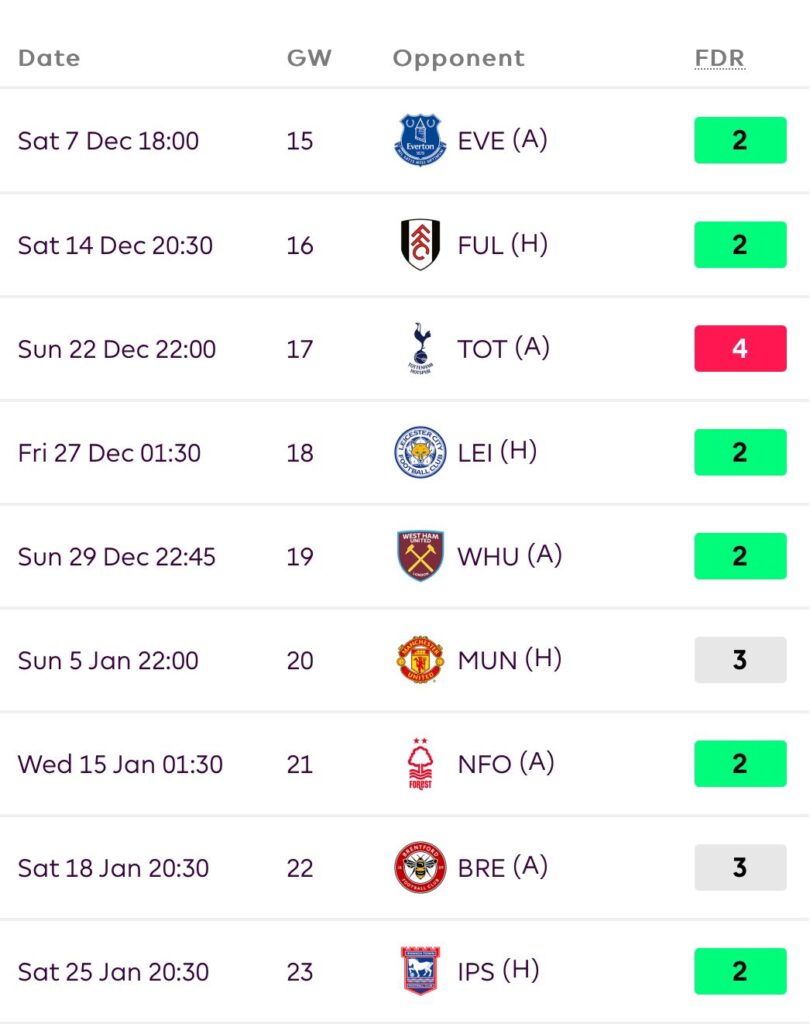
Task: Select the Sat 14 Dec 20:30 fixture date
Action: [115, 245]
